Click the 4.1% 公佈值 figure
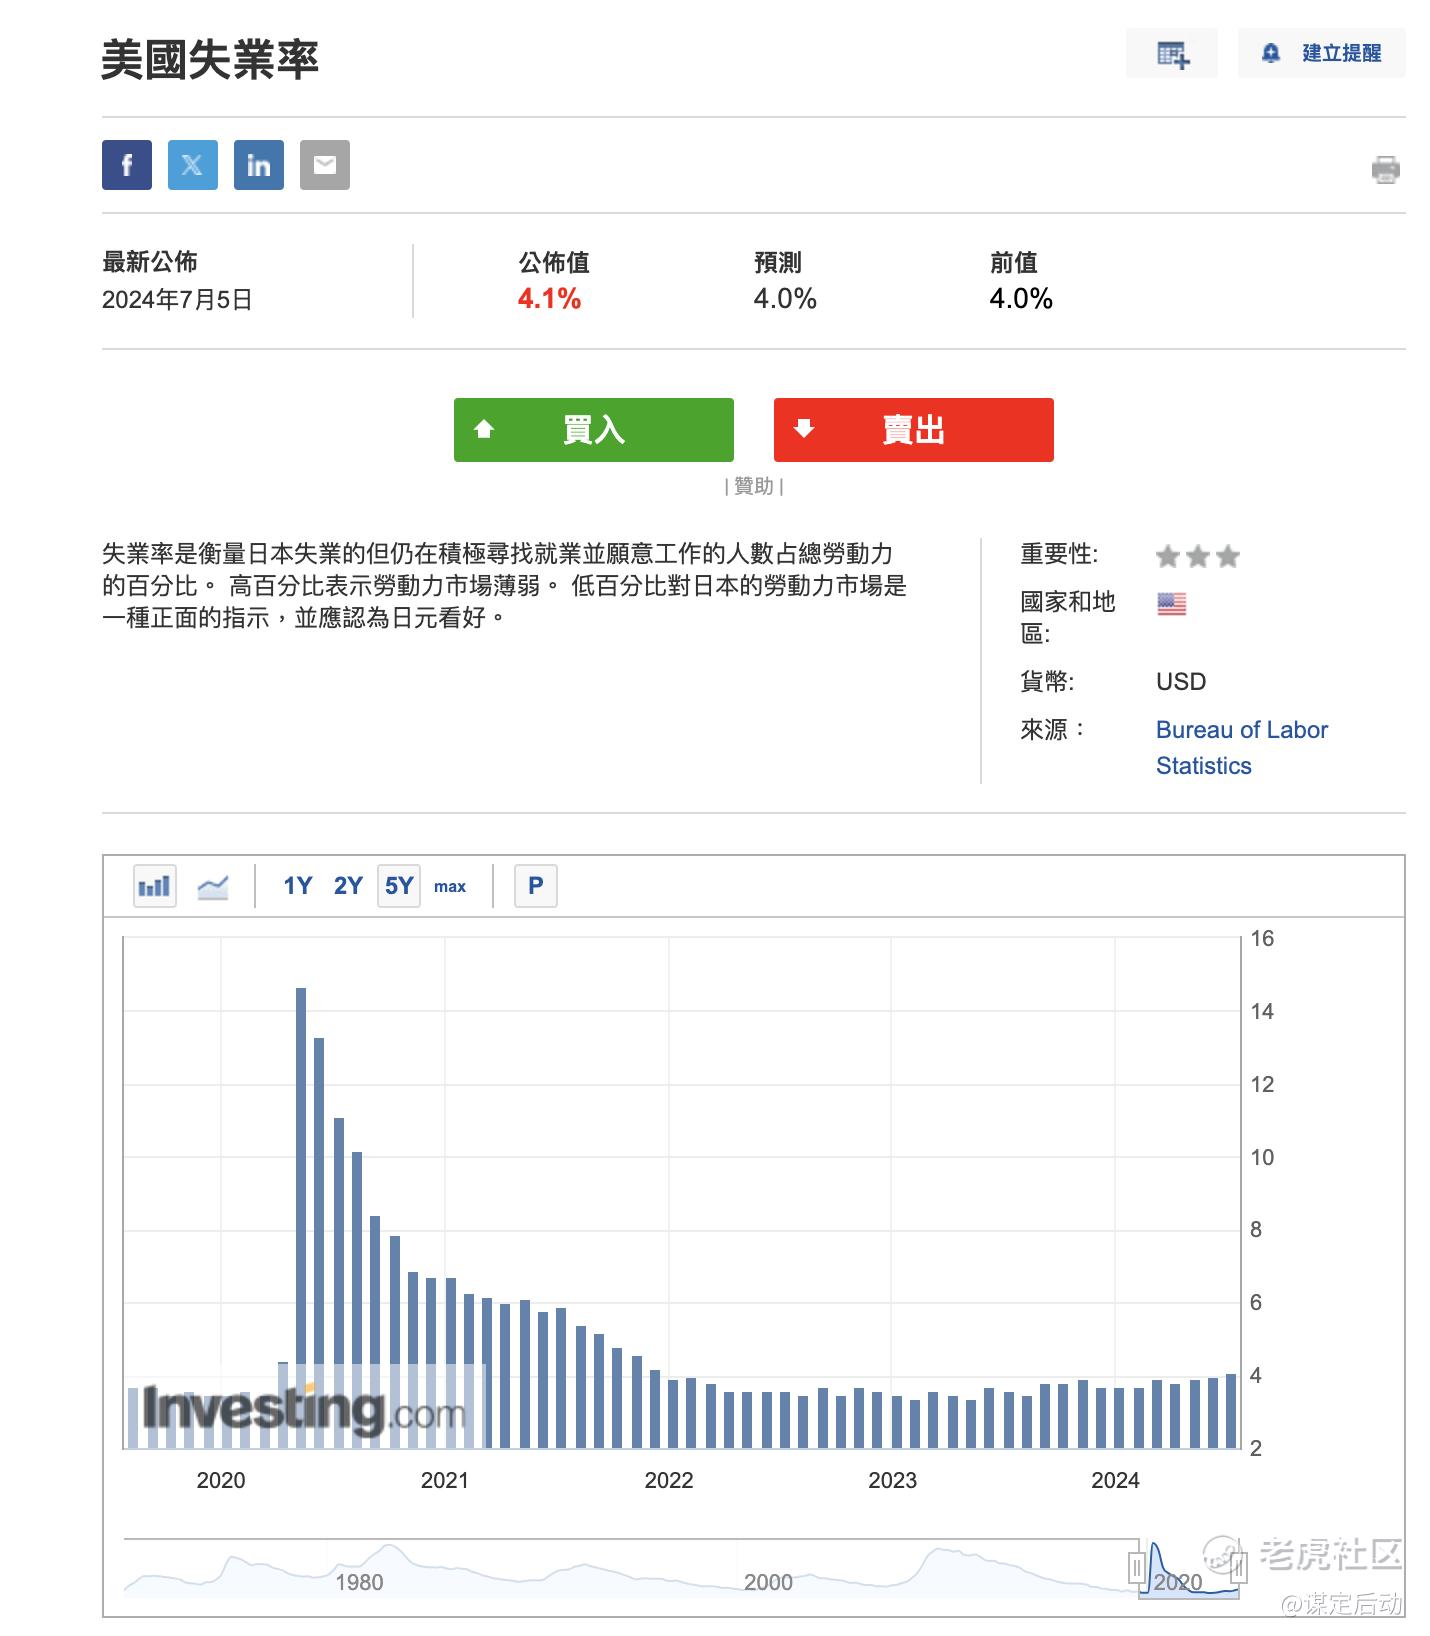This screenshot has width=1430, height=1636. point(549,299)
